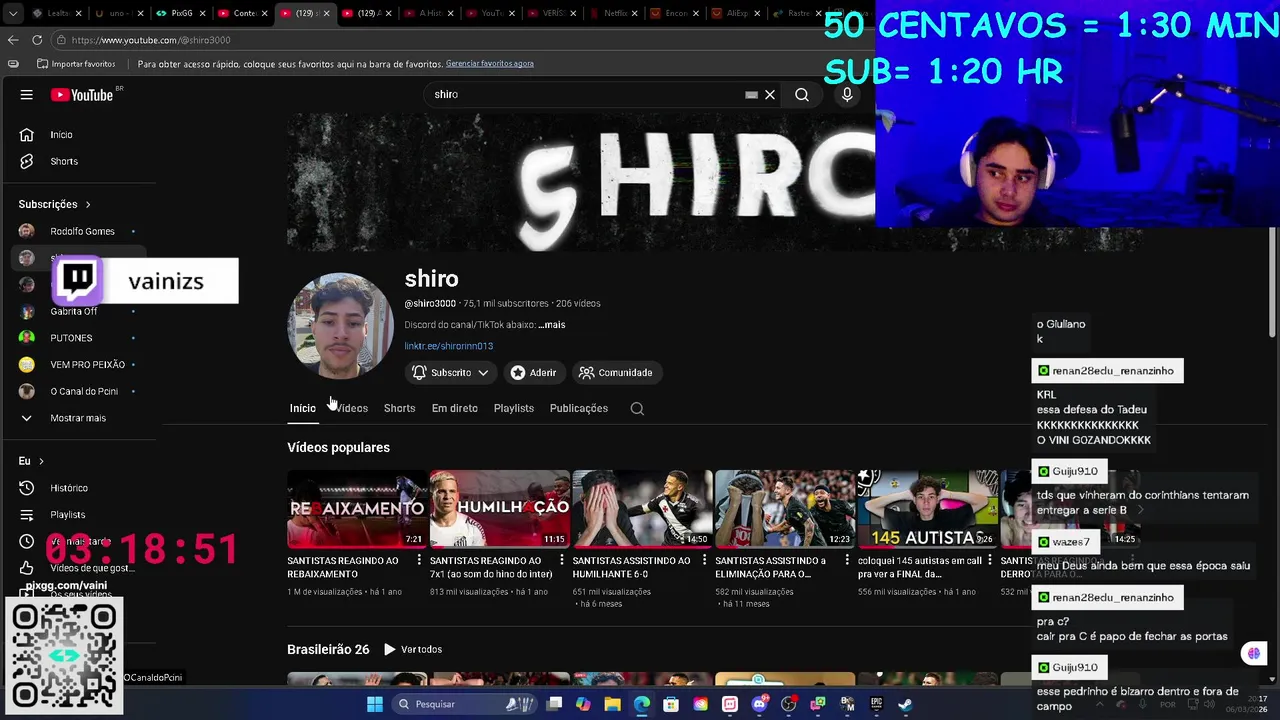Click the shiro channel avatar
1280x720 pixels.
tap(340, 326)
